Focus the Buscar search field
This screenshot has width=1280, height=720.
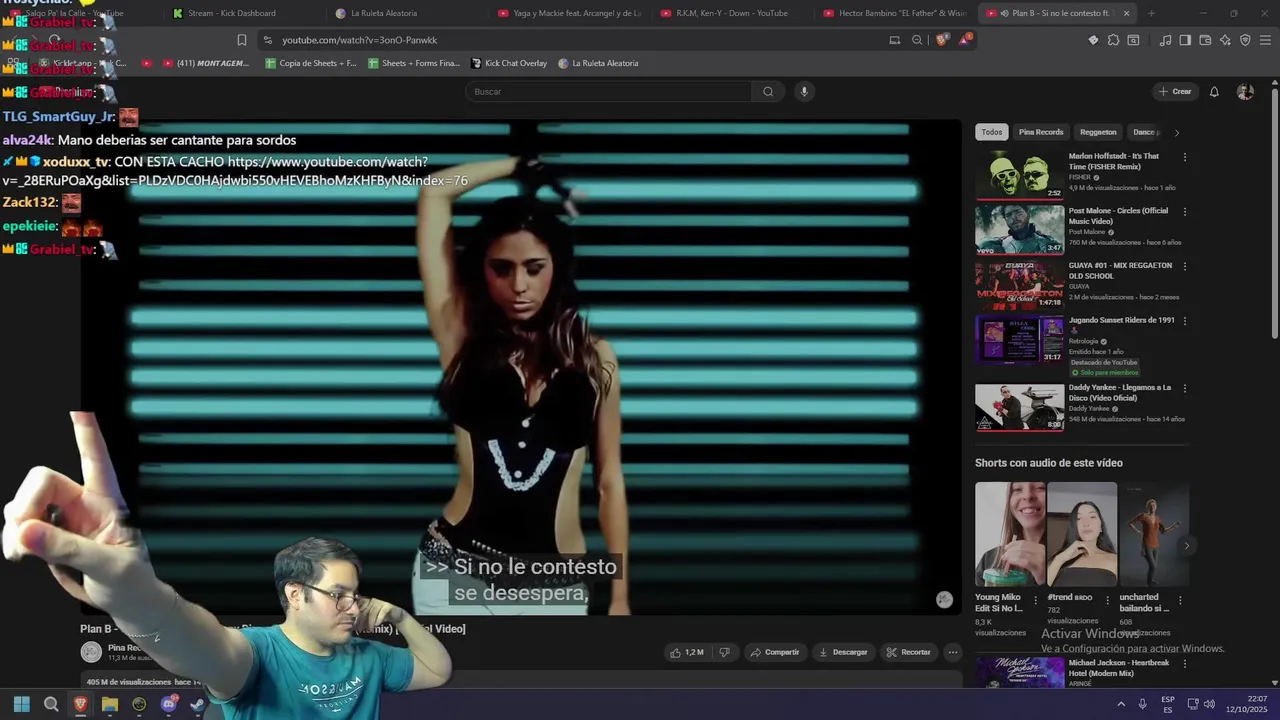pos(609,91)
